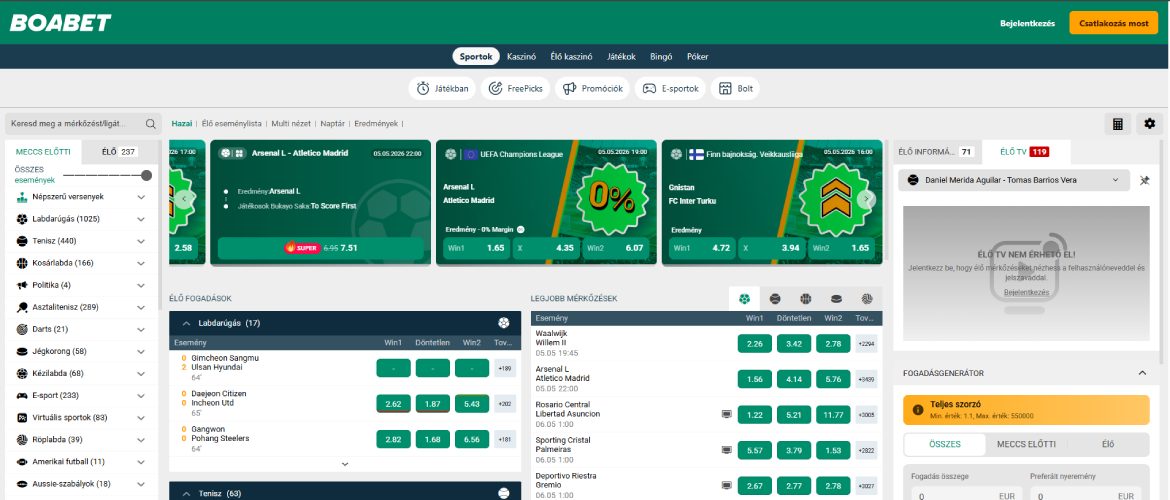Select the basketball icon in Legjobb mérkőzések

pos(805,299)
